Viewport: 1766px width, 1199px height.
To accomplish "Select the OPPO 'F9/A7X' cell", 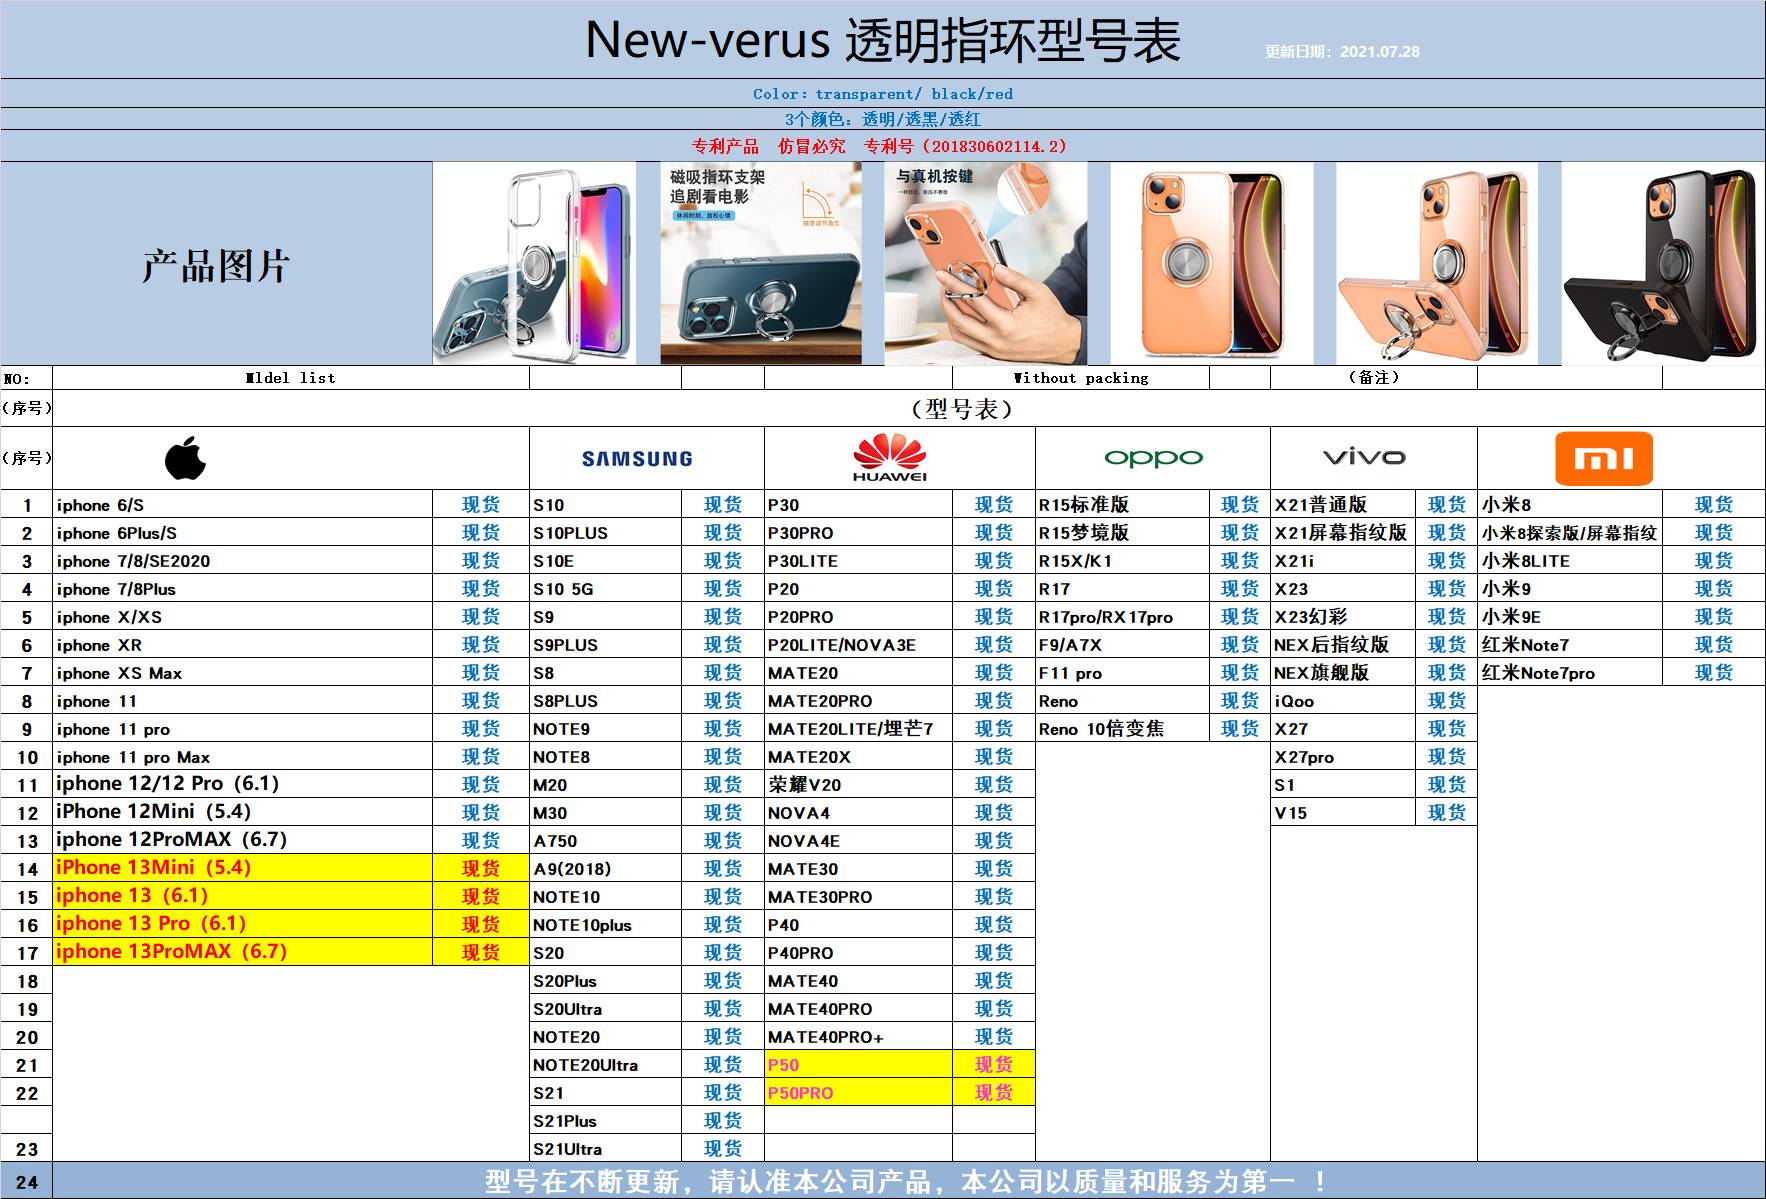I will point(1122,644).
